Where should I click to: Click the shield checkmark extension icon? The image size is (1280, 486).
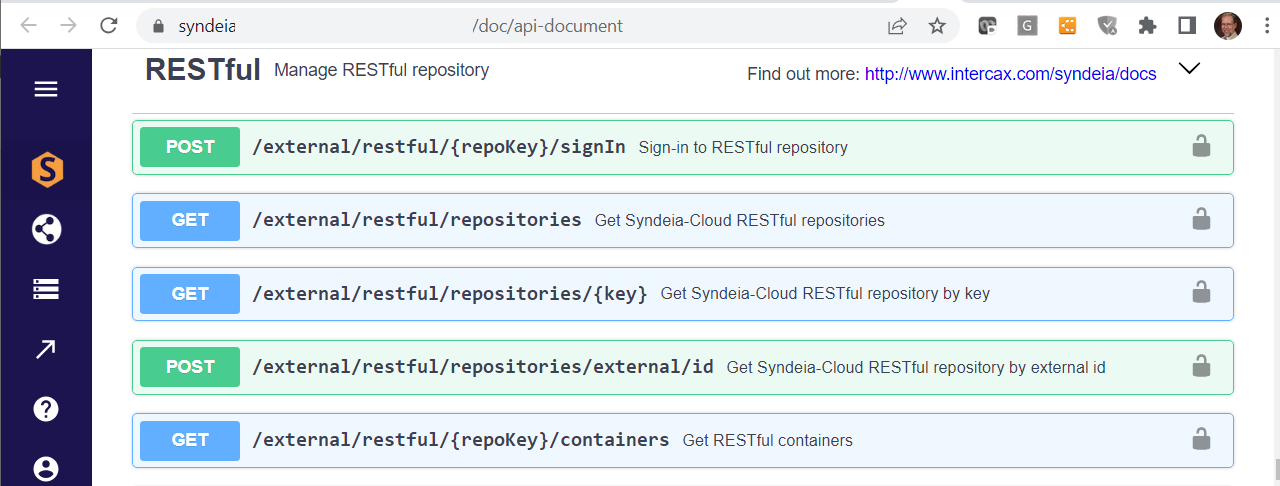click(x=1107, y=26)
